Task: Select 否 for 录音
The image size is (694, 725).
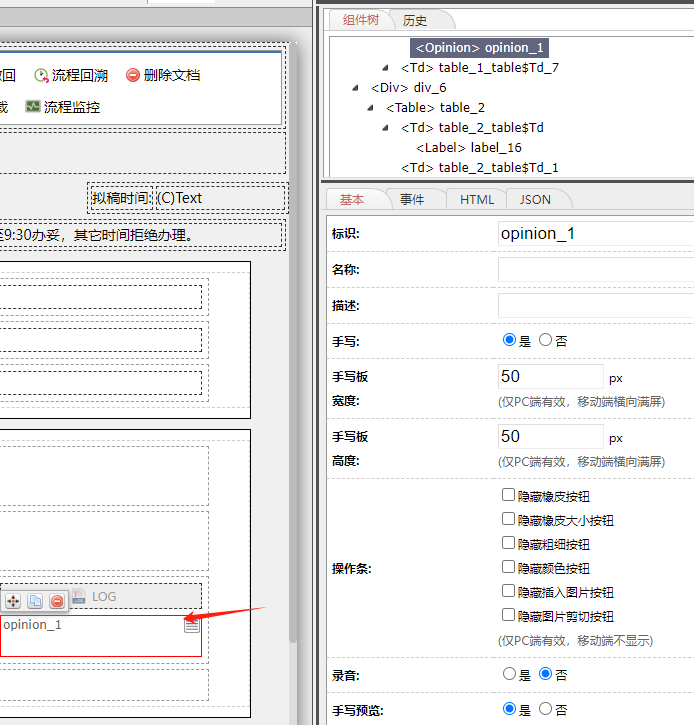Action: click(x=546, y=674)
